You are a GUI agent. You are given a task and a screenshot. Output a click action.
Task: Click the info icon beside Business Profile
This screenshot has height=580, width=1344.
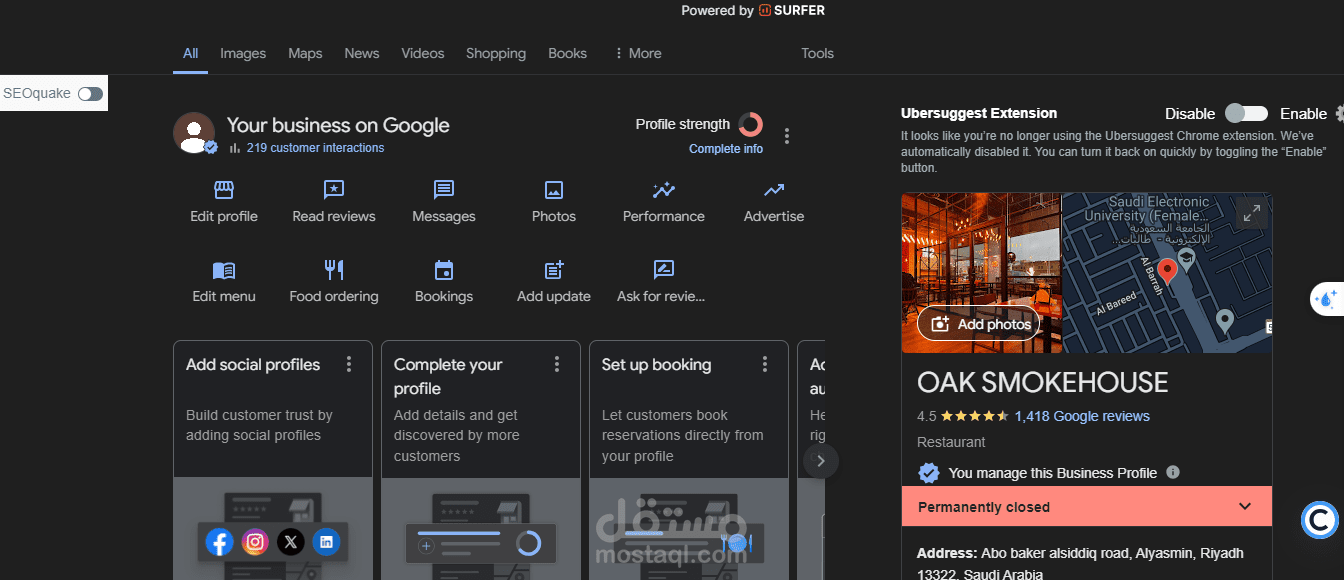pyautogui.click(x=1173, y=472)
